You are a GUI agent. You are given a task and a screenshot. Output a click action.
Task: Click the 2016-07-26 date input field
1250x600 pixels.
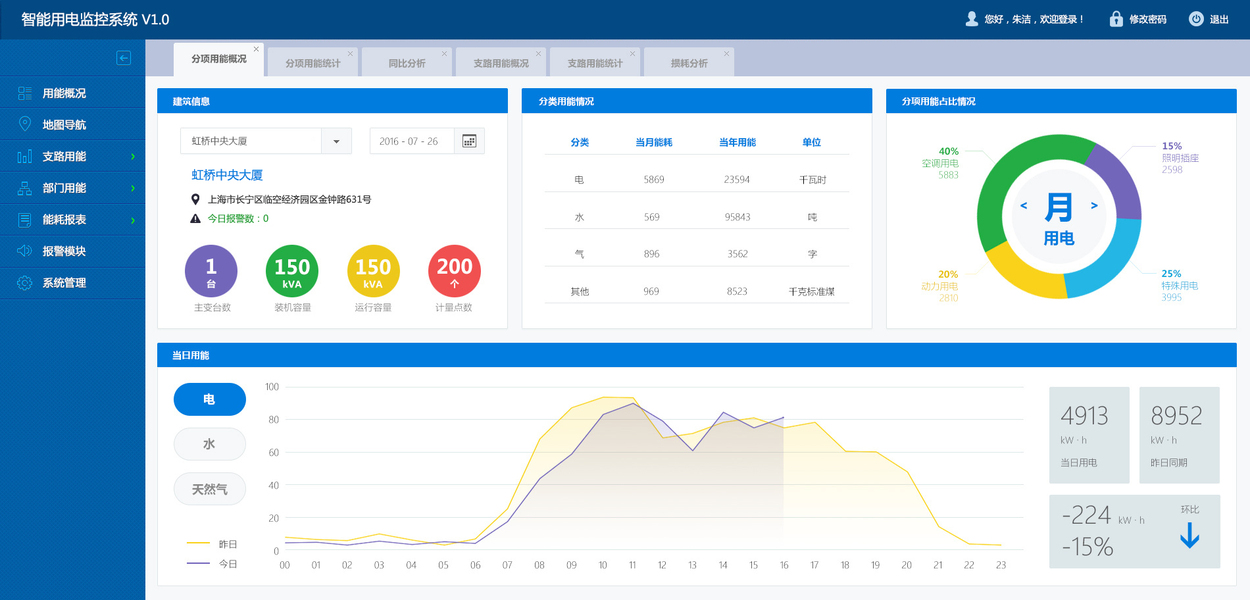click(412, 141)
